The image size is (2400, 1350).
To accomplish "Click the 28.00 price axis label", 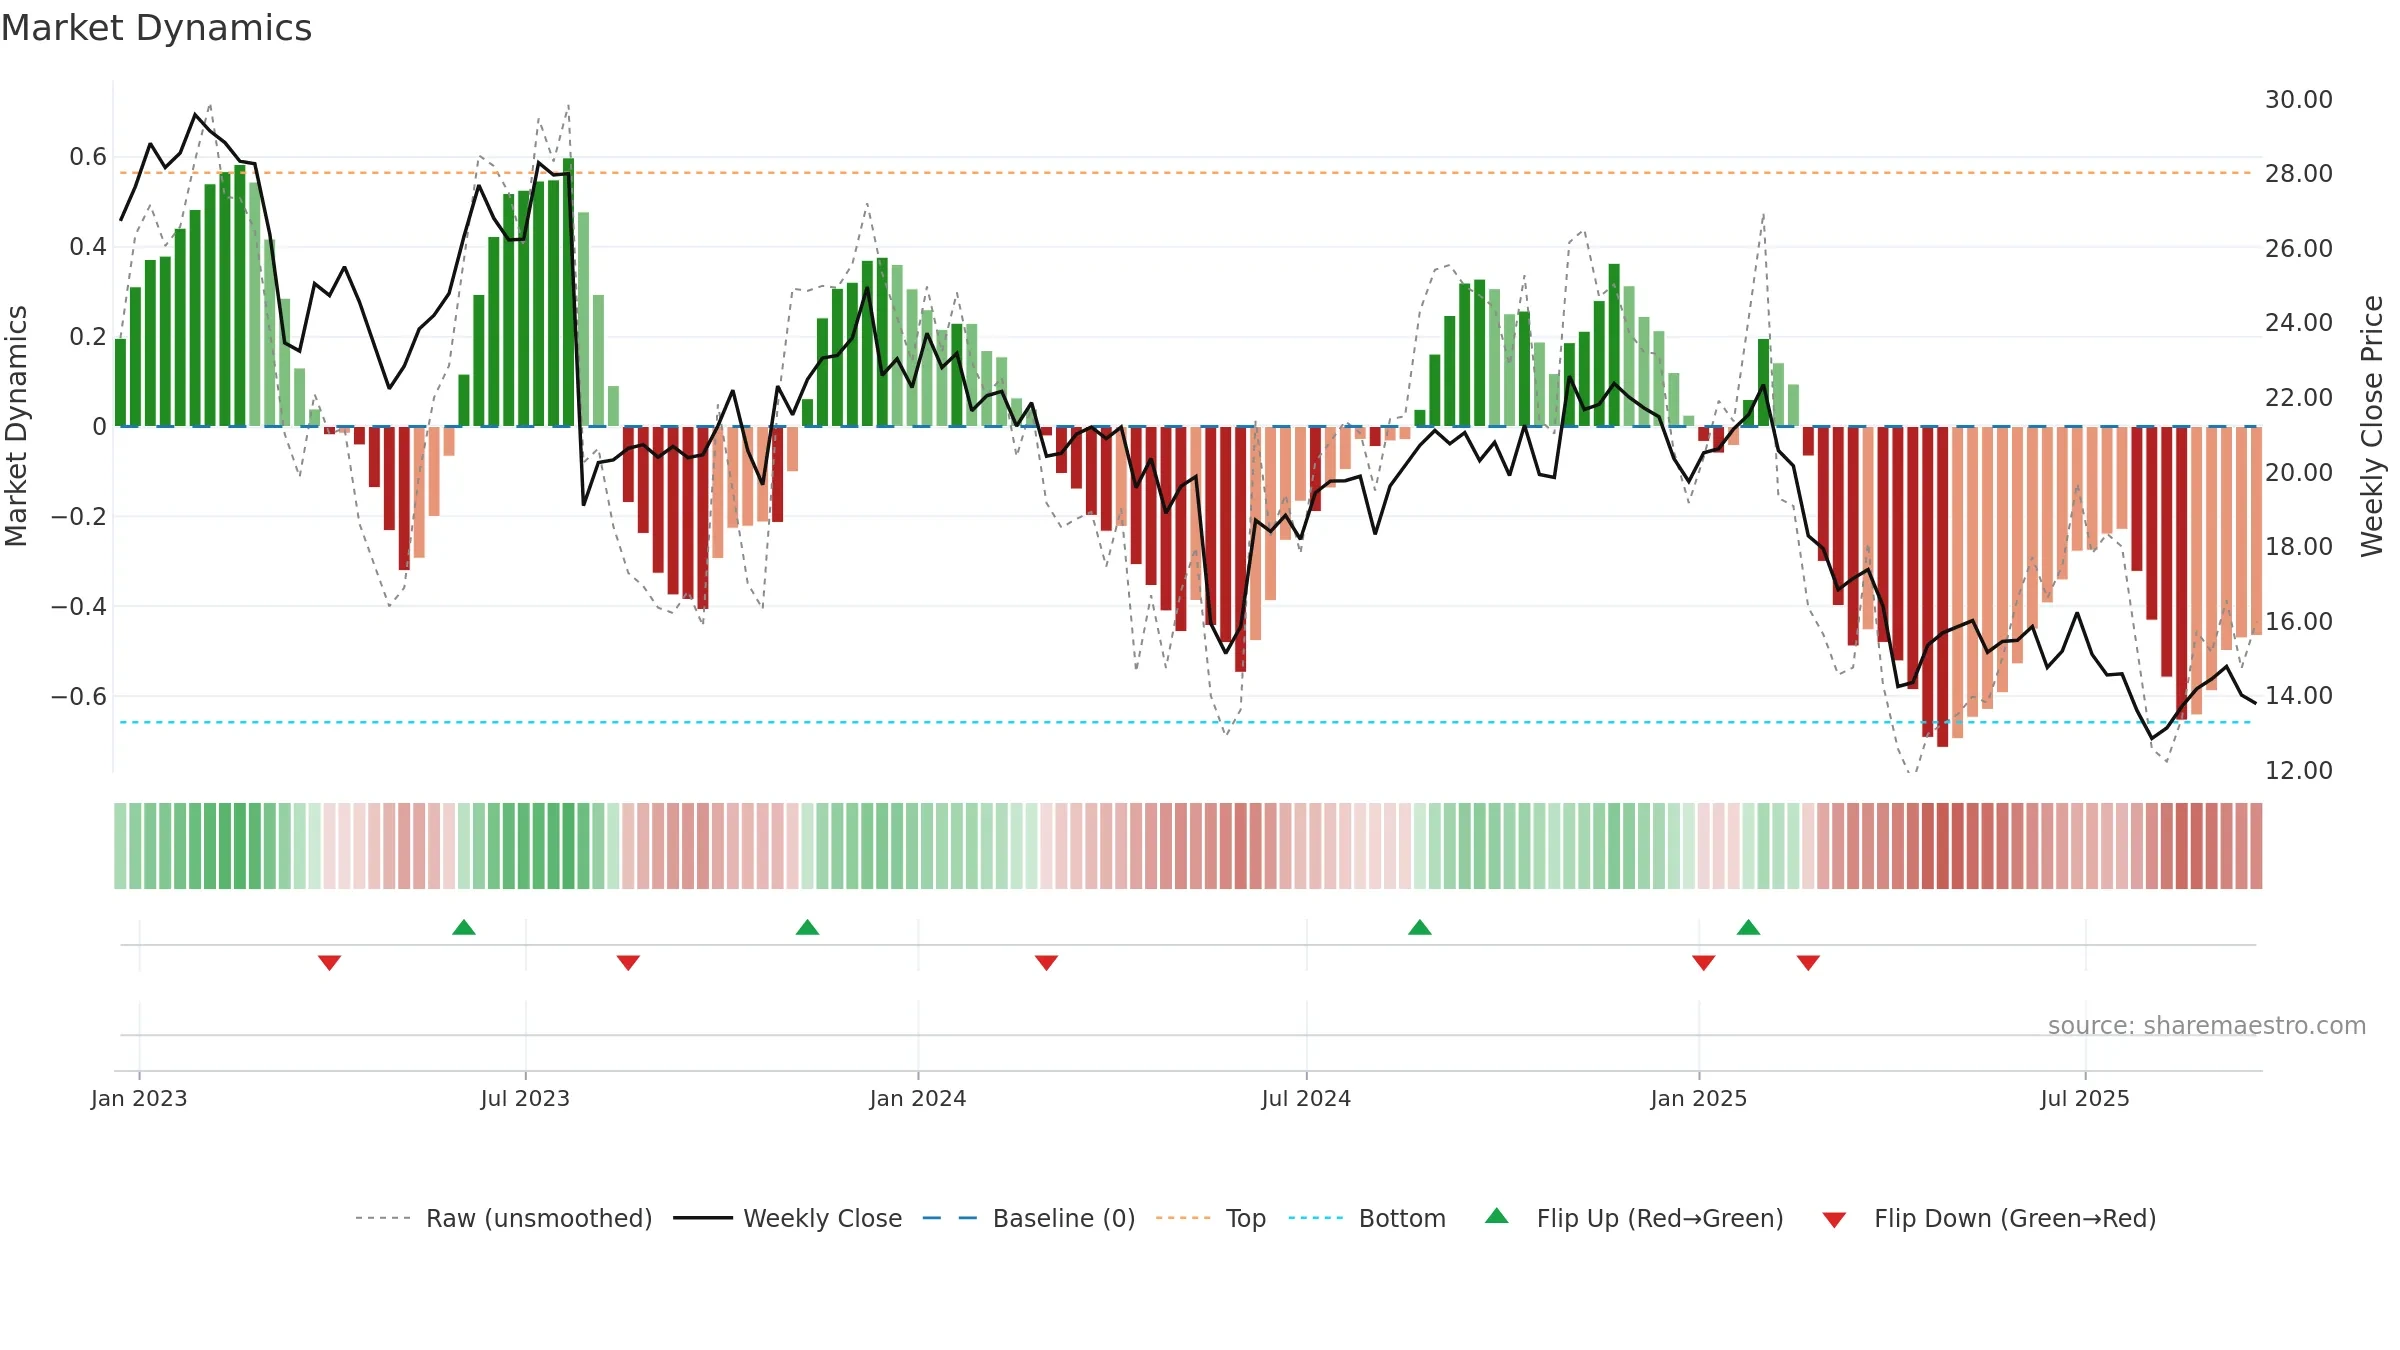I will point(2299,174).
